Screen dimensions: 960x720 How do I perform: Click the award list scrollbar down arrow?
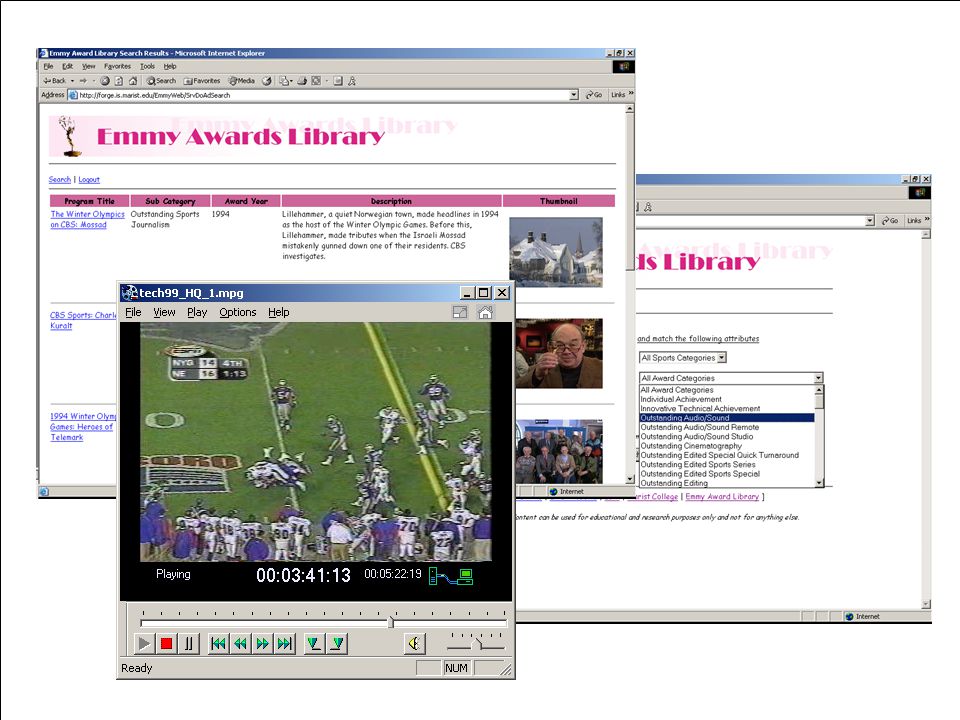point(819,483)
